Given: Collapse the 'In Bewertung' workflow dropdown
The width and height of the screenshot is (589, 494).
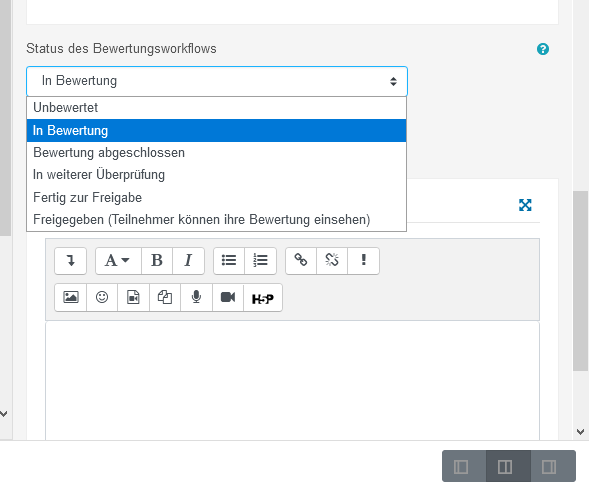Looking at the screenshot, I should [x=217, y=81].
